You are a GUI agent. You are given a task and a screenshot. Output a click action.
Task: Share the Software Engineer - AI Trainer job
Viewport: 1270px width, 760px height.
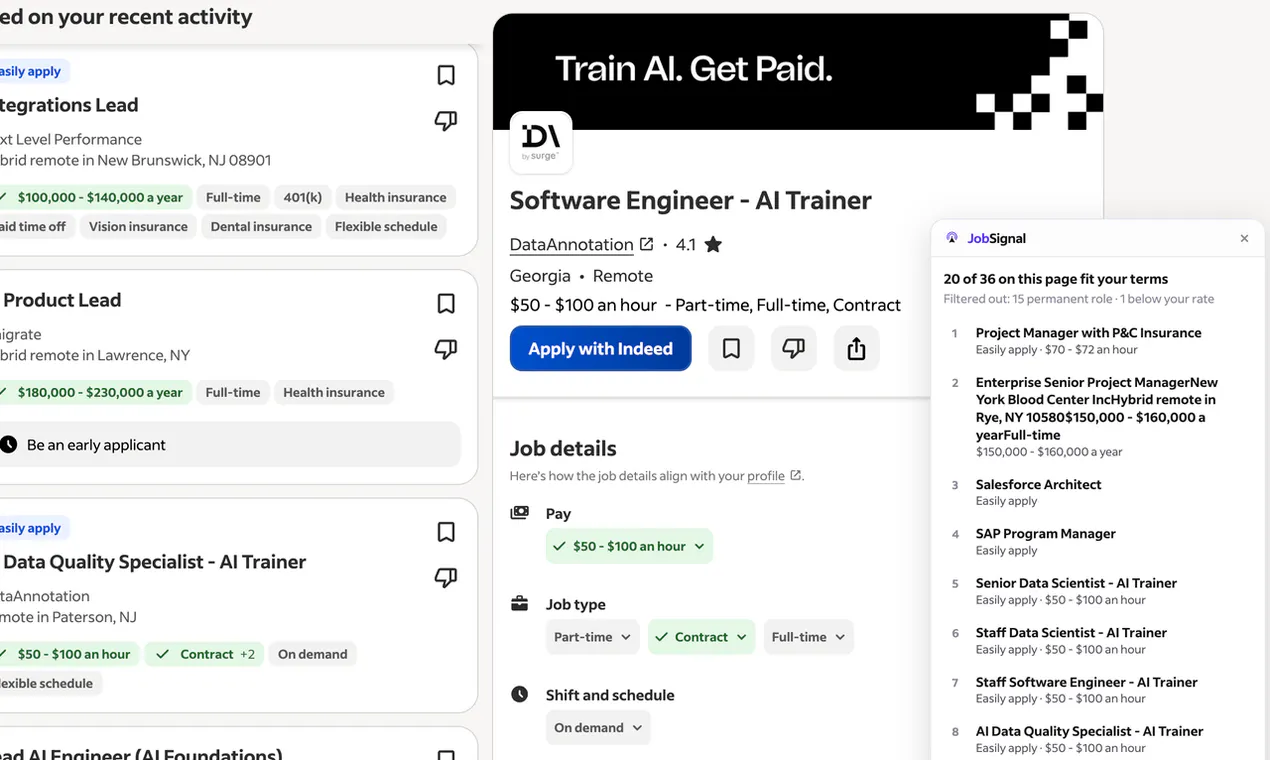[x=856, y=348]
